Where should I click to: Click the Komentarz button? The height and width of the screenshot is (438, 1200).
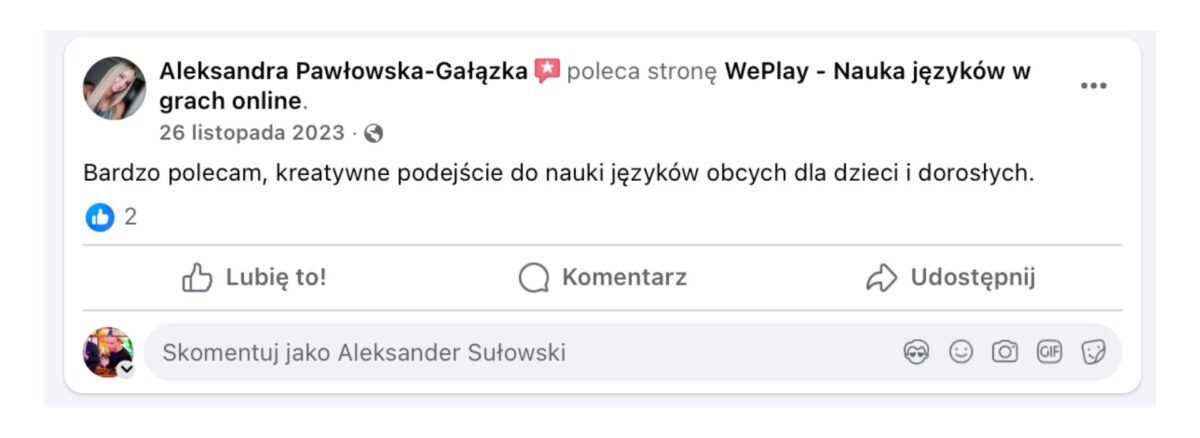(603, 277)
